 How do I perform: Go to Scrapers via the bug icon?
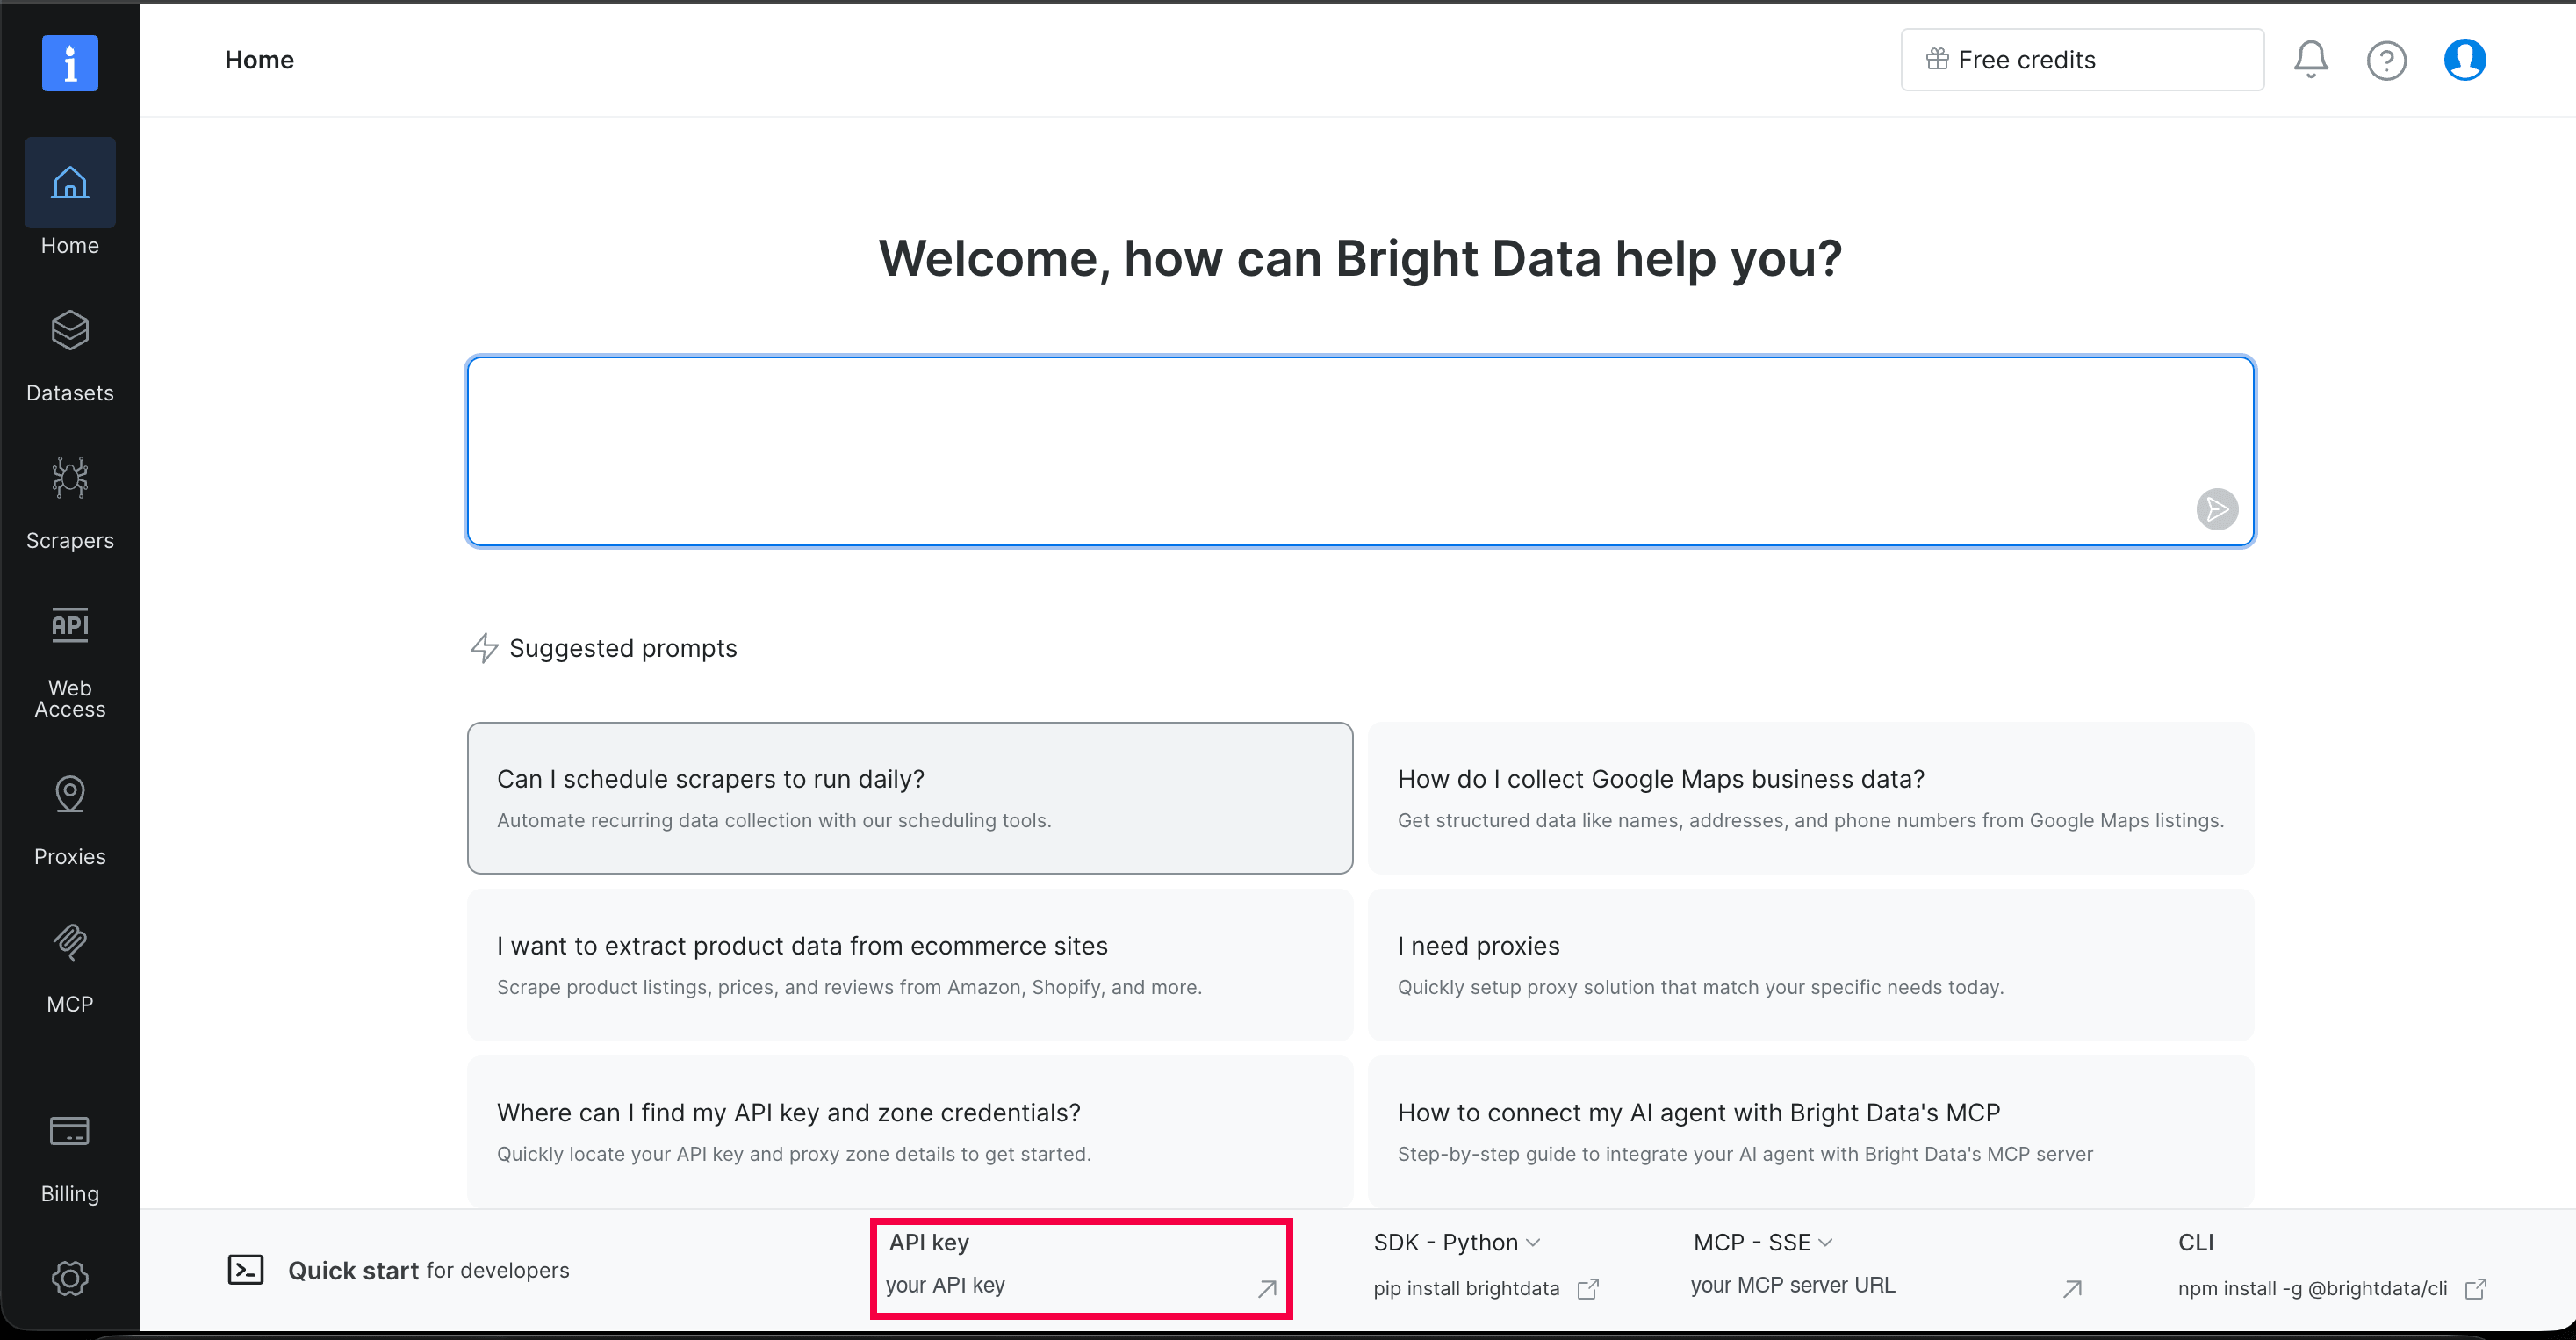(x=70, y=478)
